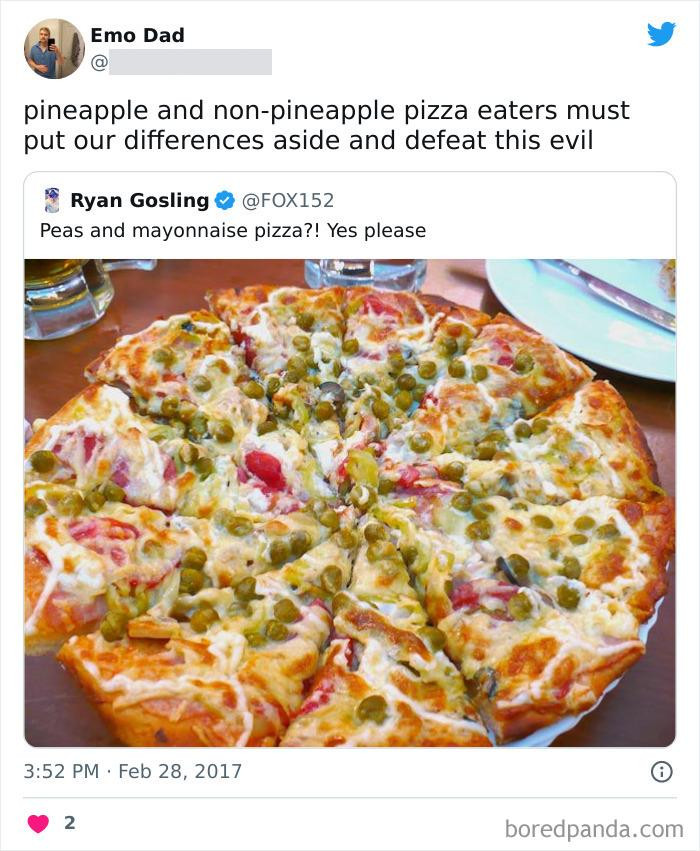This screenshot has width=700, height=851.
Task: Click the Ryan Gosling display name
Action: click(x=140, y=198)
